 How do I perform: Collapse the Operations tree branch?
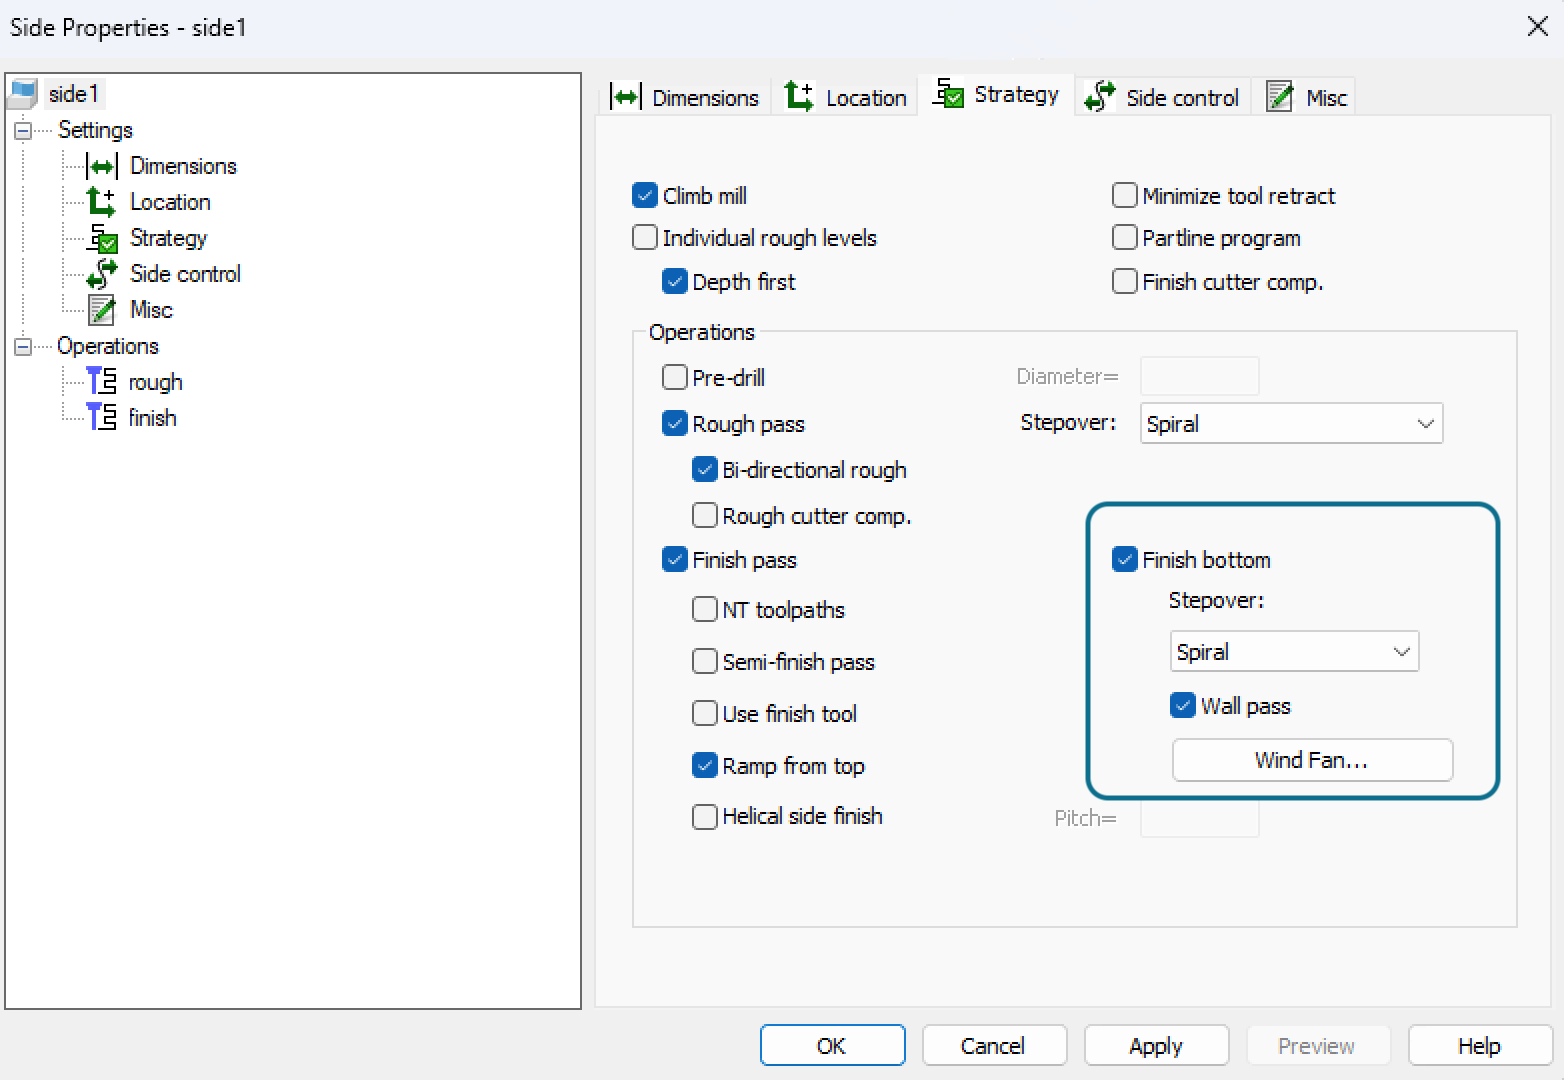(21, 346)
